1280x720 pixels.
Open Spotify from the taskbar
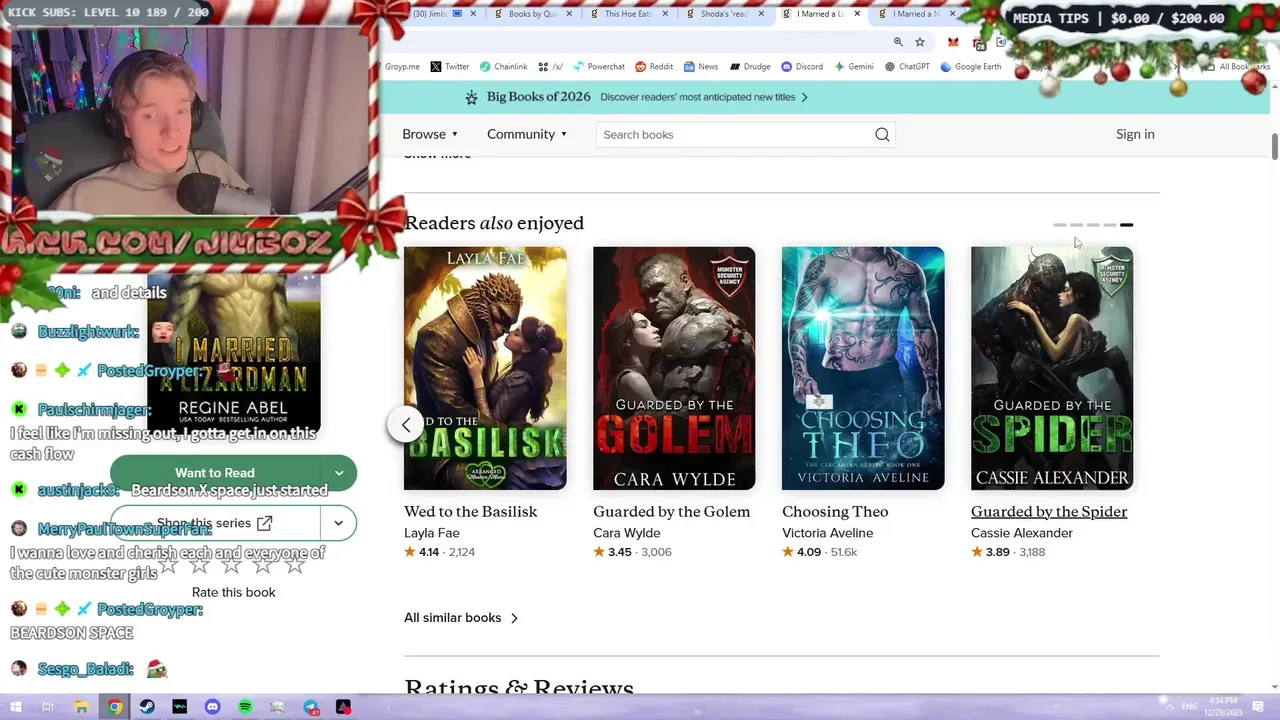coord(245,707)
